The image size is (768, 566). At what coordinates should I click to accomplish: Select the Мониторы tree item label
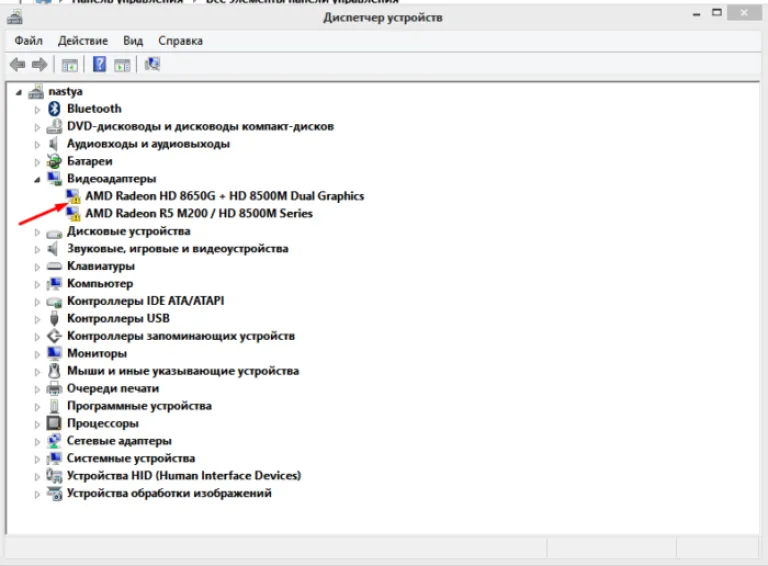pos(97,353)
